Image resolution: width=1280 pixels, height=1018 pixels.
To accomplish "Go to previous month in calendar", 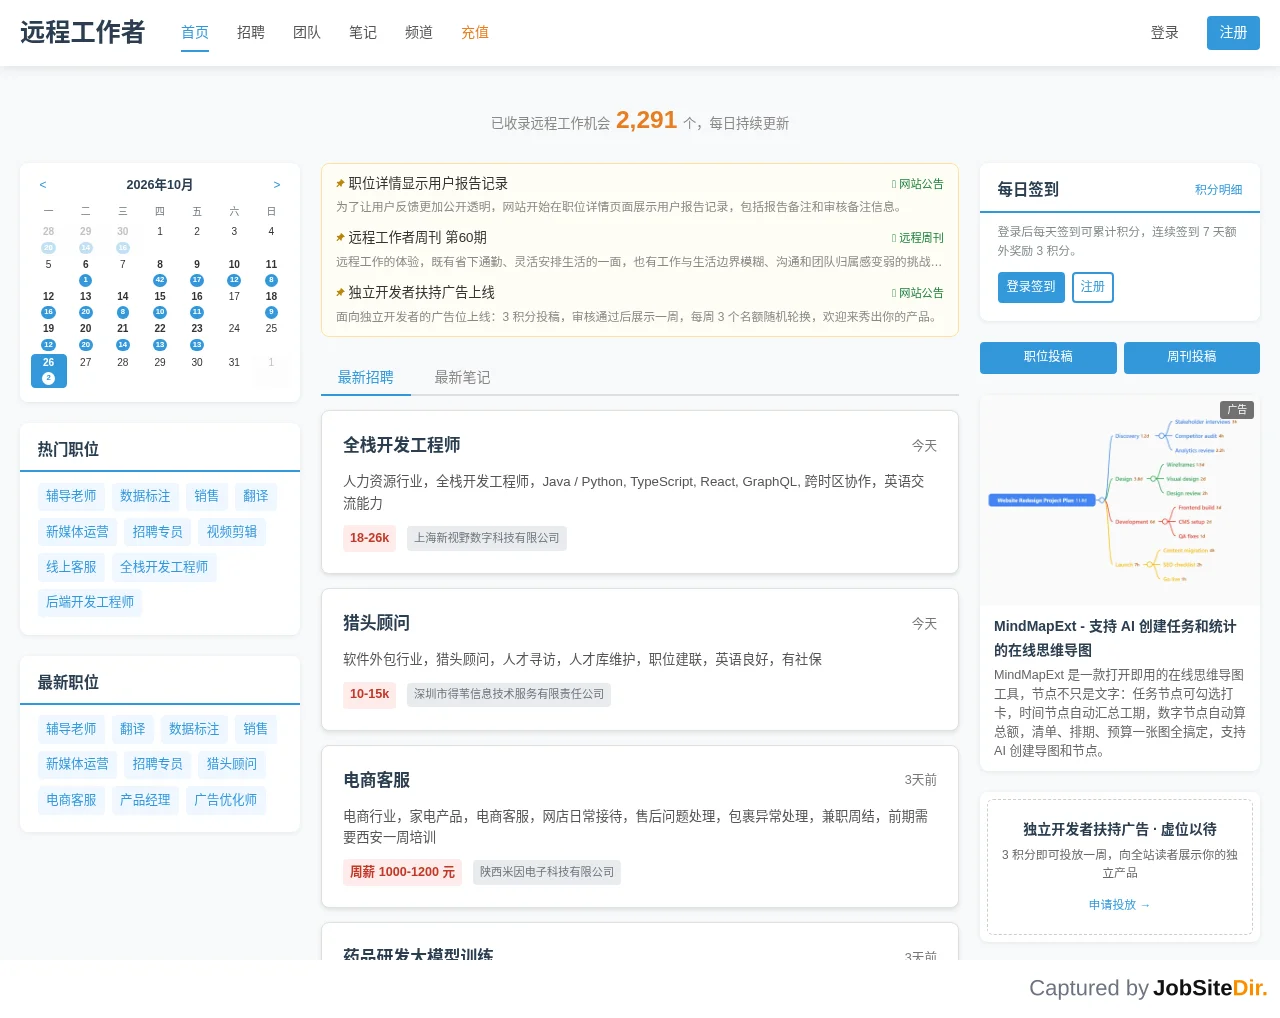I will tap(43, 185).
